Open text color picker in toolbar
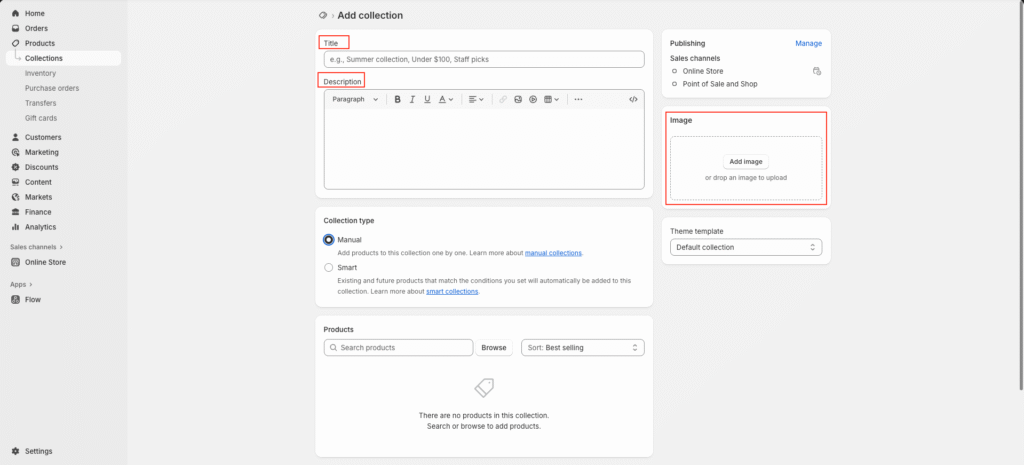 tap(445, 99)
